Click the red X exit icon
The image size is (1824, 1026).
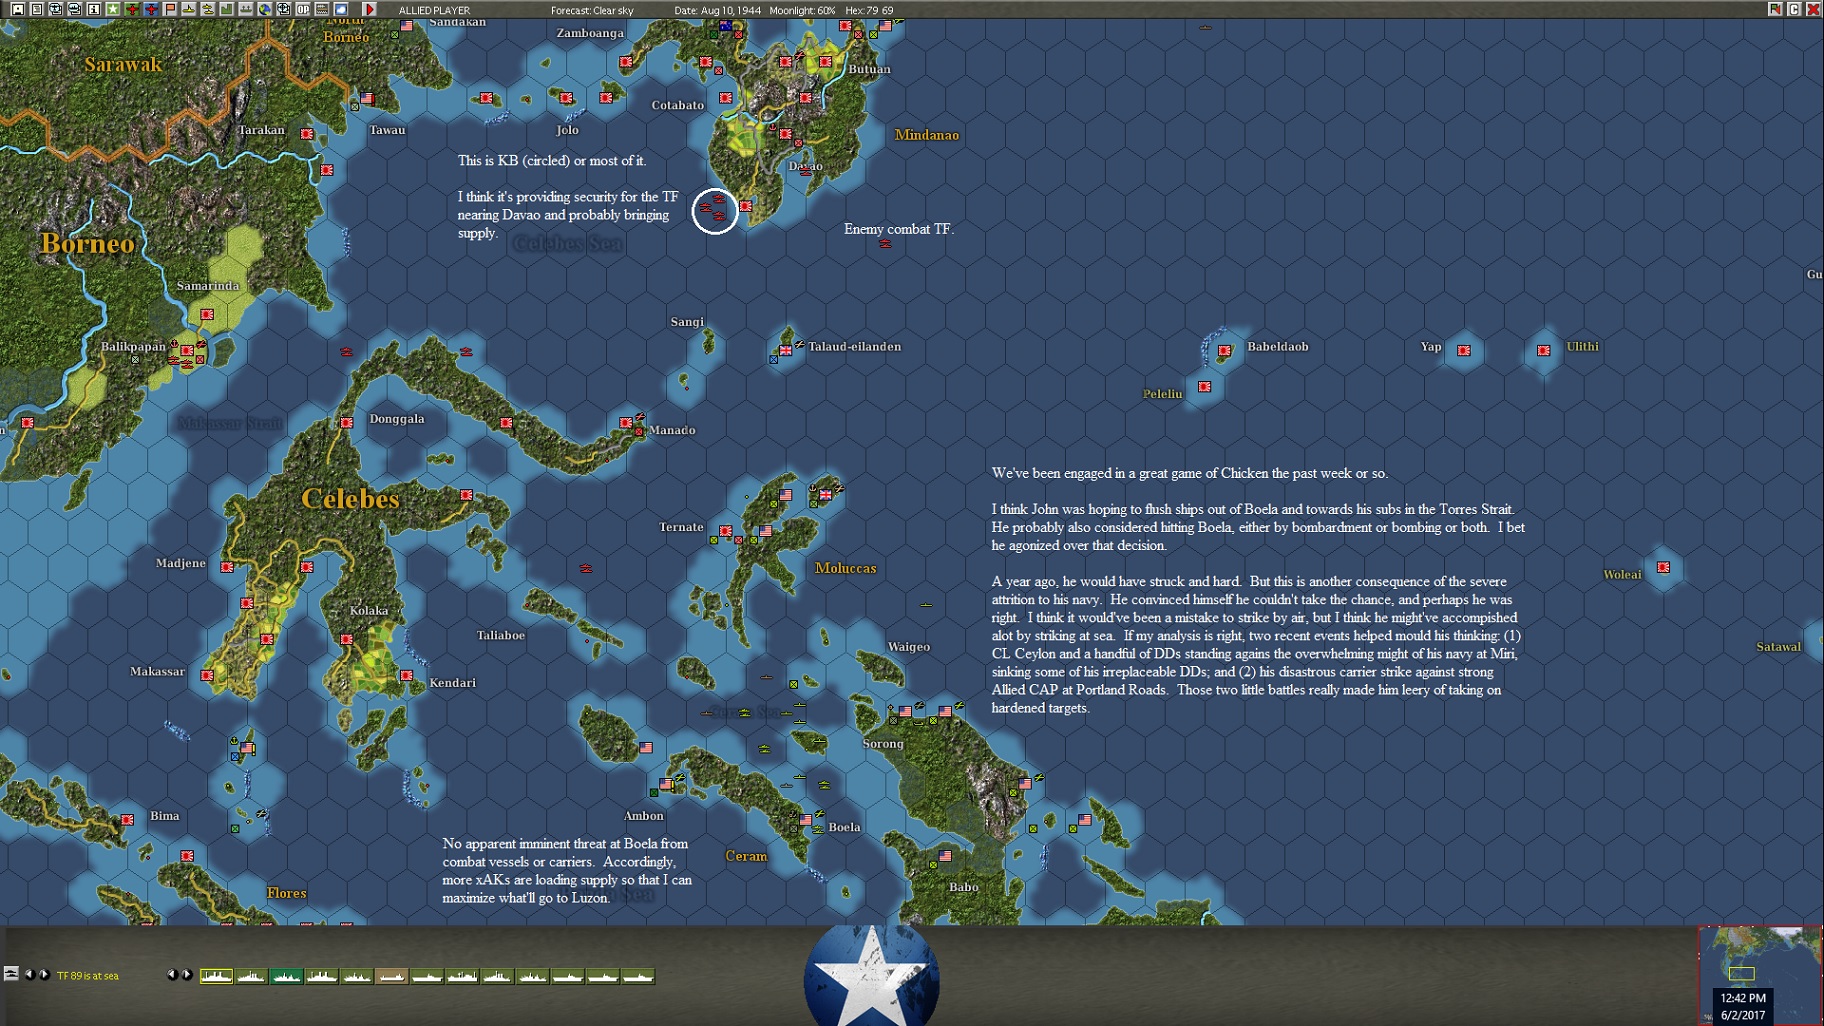click(x=1812, y=9)
